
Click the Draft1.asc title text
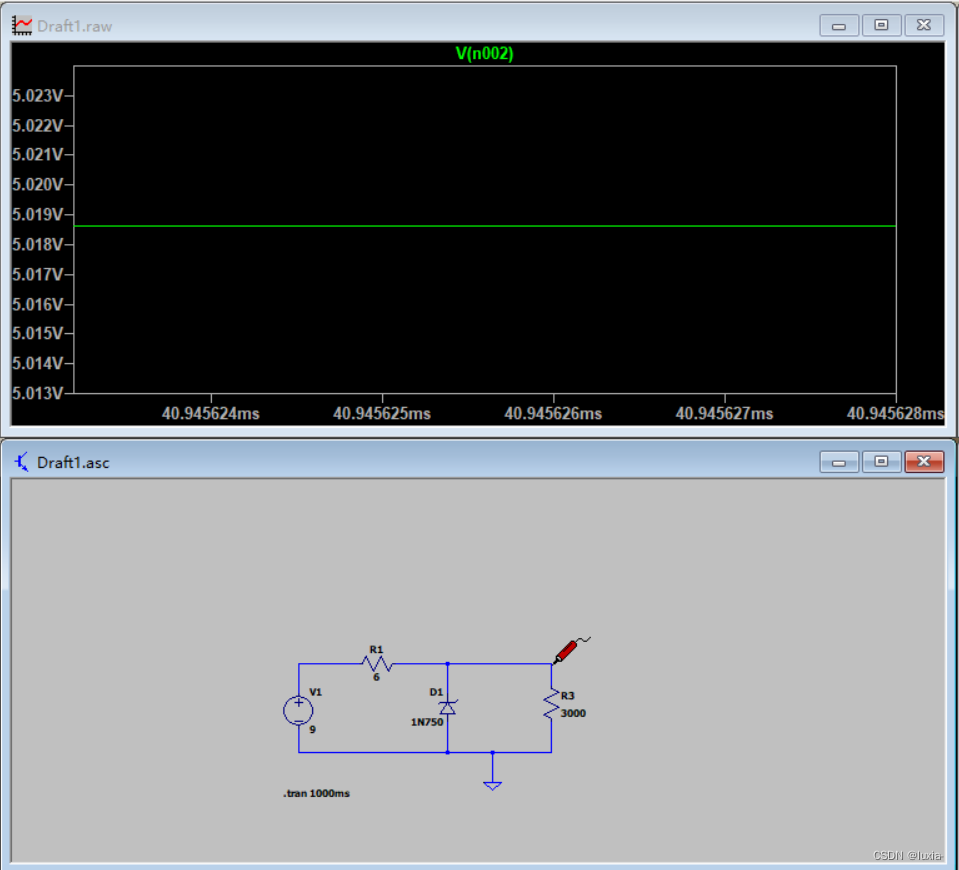[x=73, y=463]
